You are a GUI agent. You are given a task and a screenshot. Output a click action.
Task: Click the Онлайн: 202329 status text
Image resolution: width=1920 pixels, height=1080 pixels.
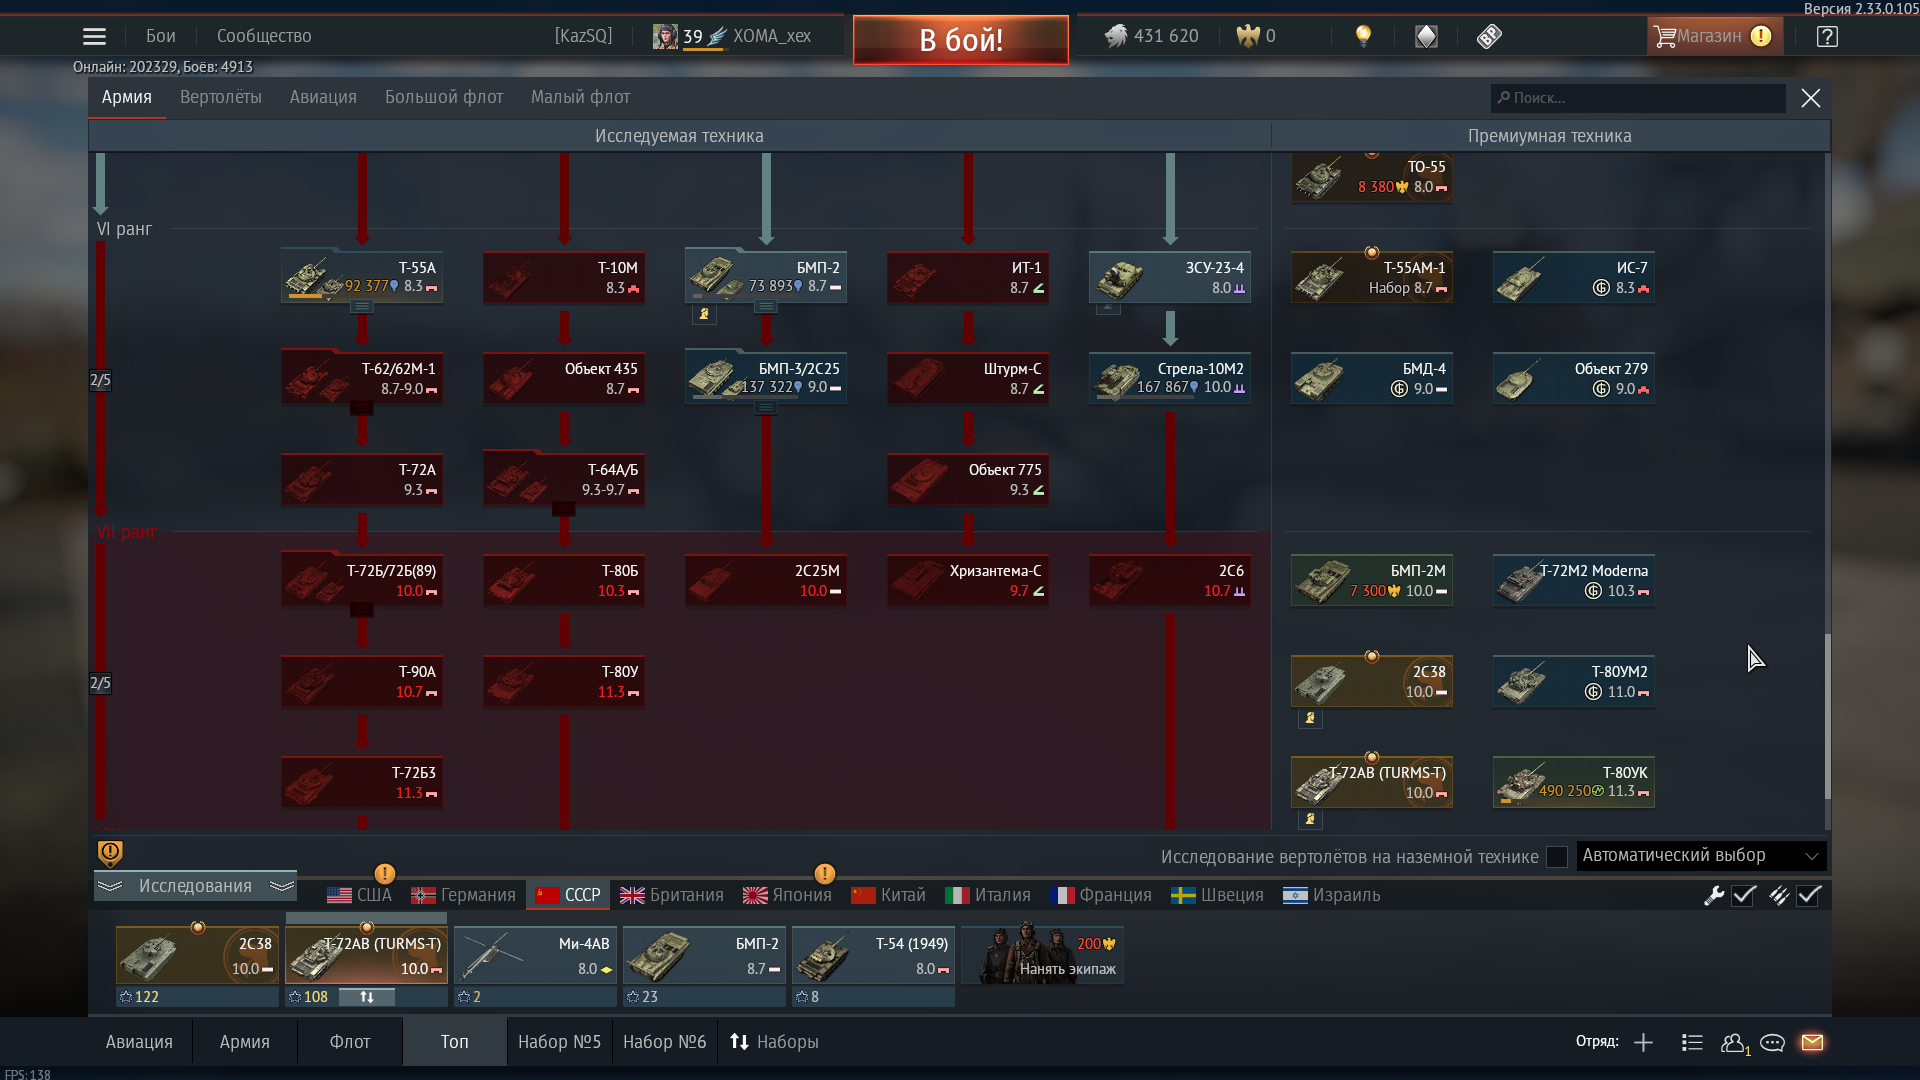(x=163, y=67)
